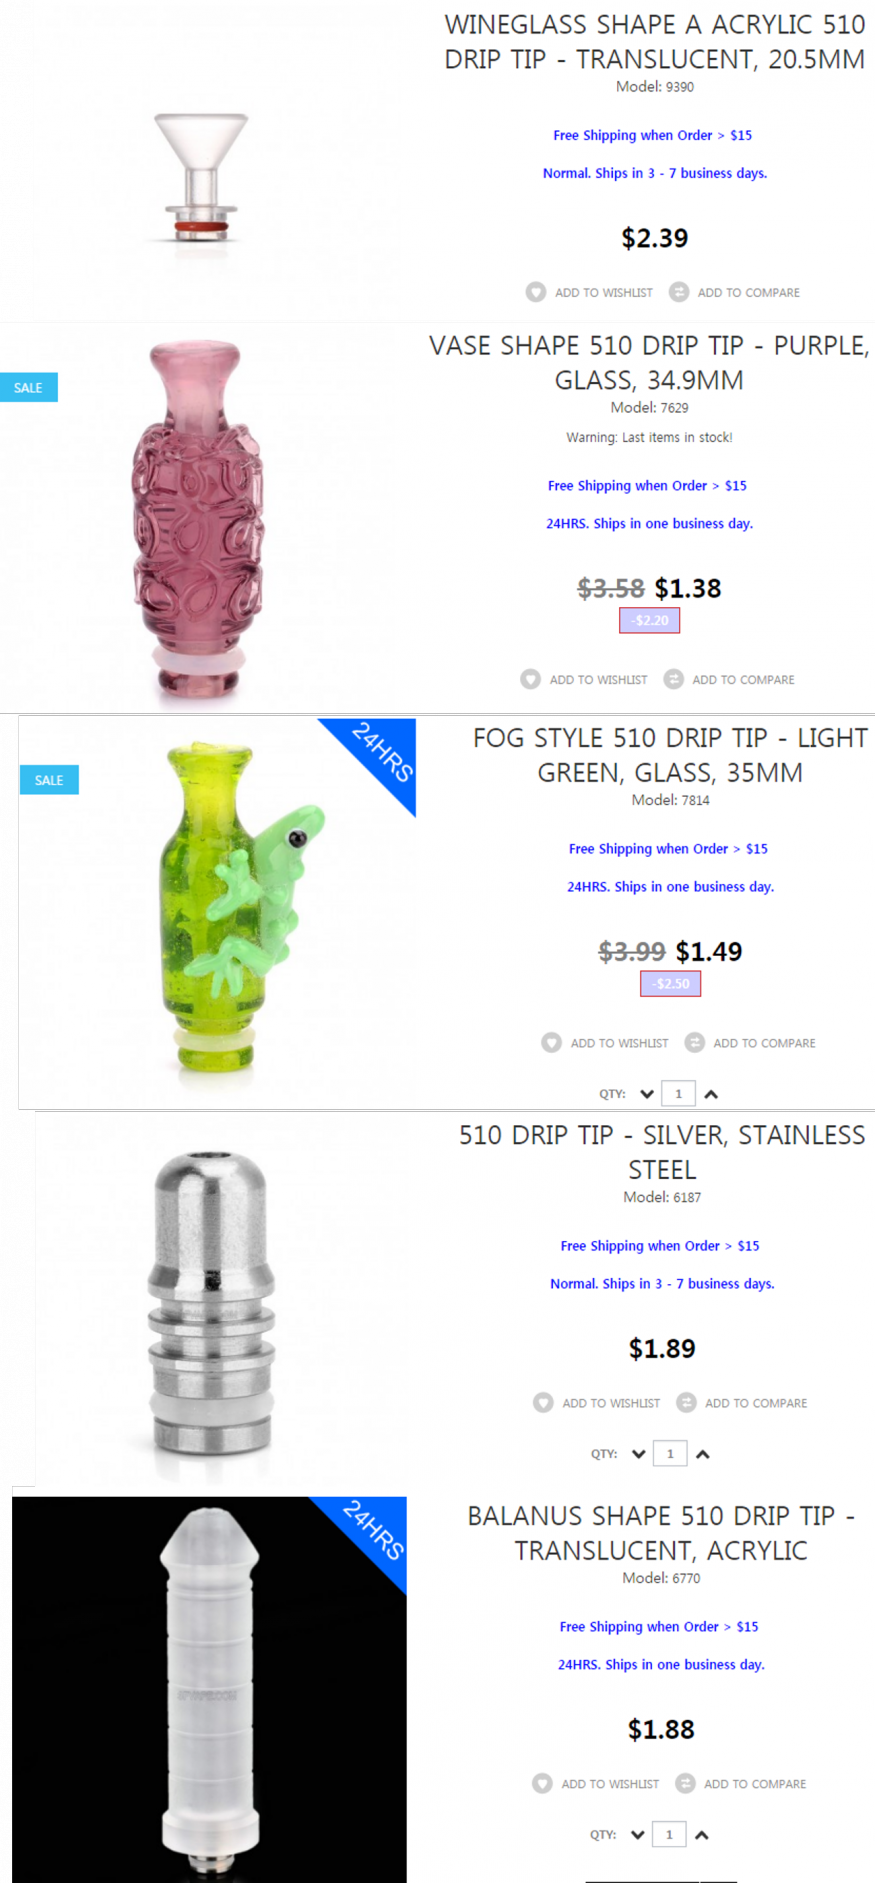Click the -$2.50 discount badge
This screenshot has height=1883, width=875.
[x=670, y=984]
